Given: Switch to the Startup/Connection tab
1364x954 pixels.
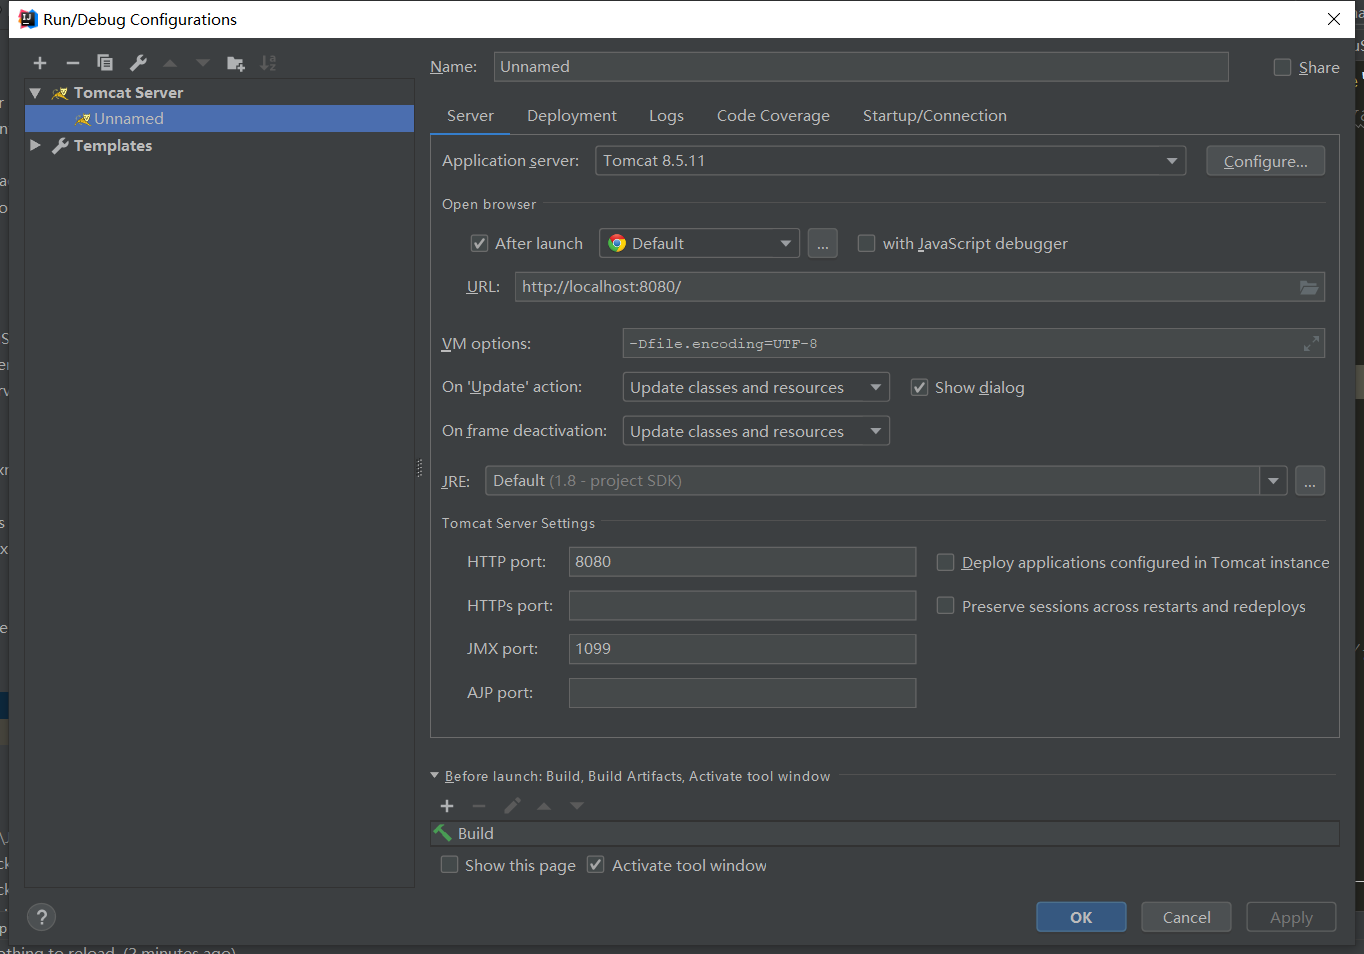Looking at the screenshot, I should tap(935, 116).
